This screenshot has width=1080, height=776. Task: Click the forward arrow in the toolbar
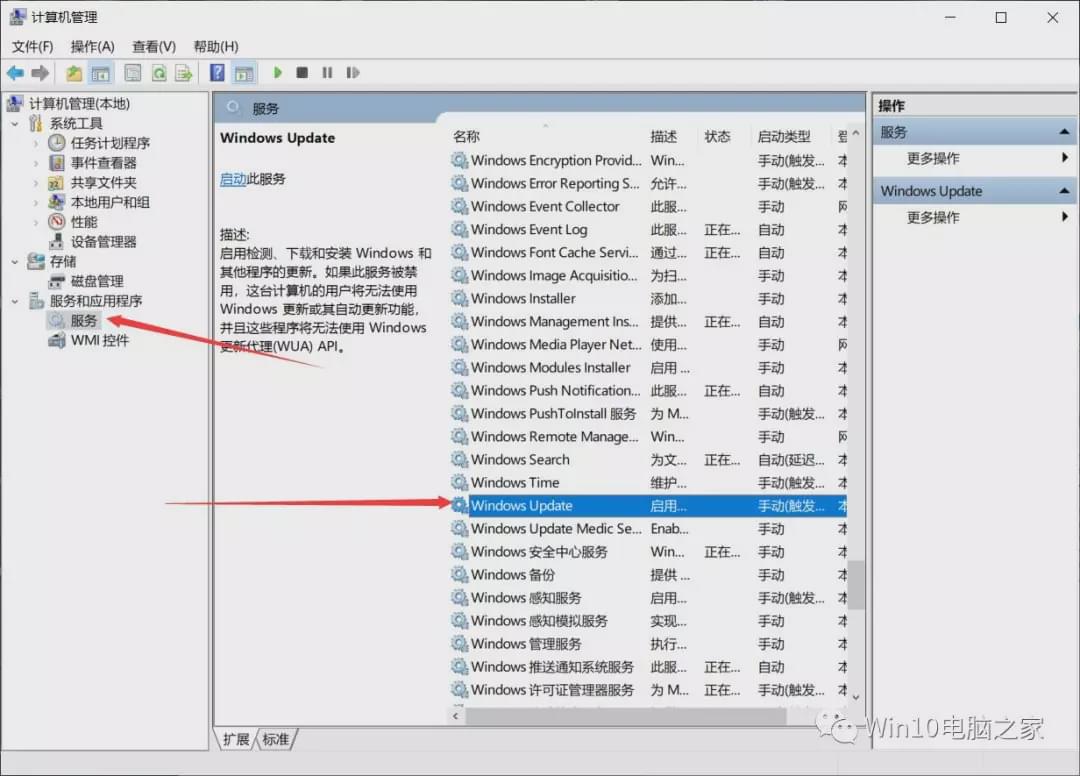pos(40,73)
